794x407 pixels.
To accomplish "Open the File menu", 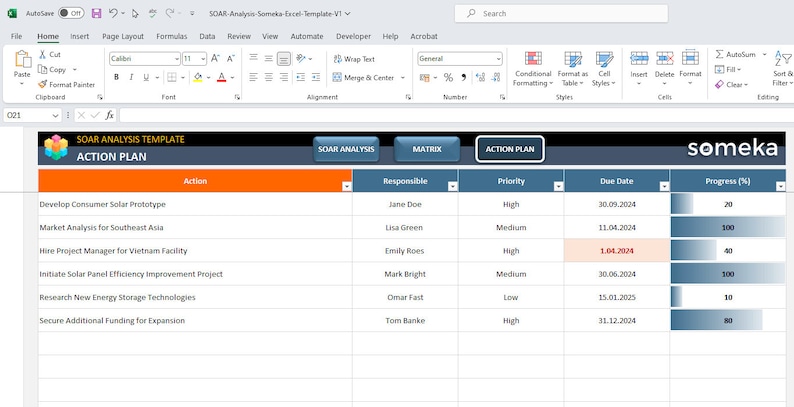I will coord(16,36).
